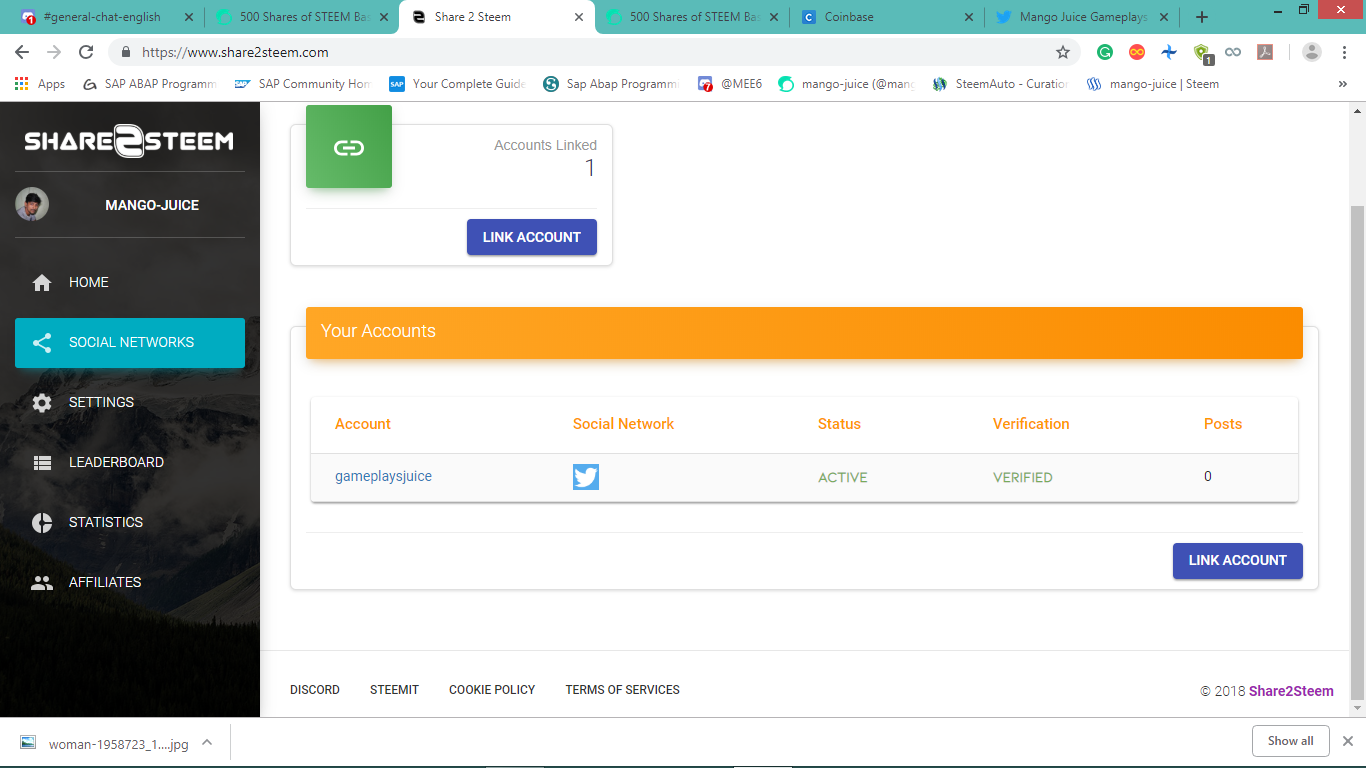
Task: Expand the woman-1958723 download options chevron
Action: click(x=207, y=742)
